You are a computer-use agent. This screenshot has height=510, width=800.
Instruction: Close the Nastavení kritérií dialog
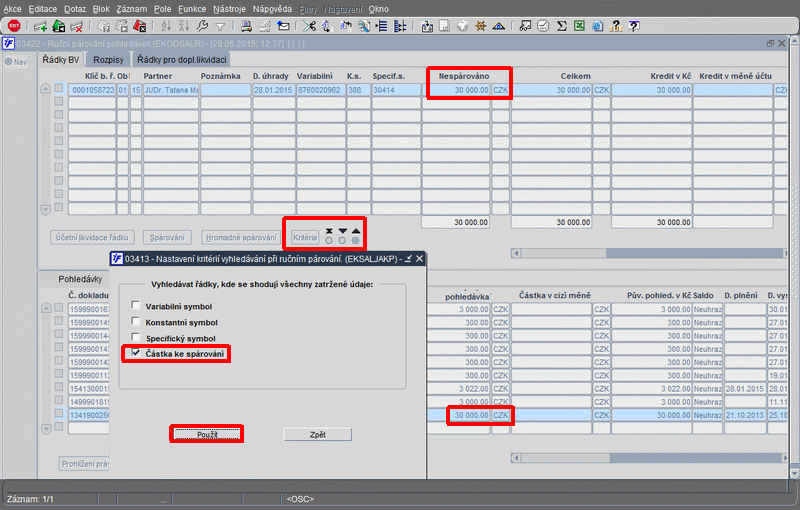click(x=419, y=259)
